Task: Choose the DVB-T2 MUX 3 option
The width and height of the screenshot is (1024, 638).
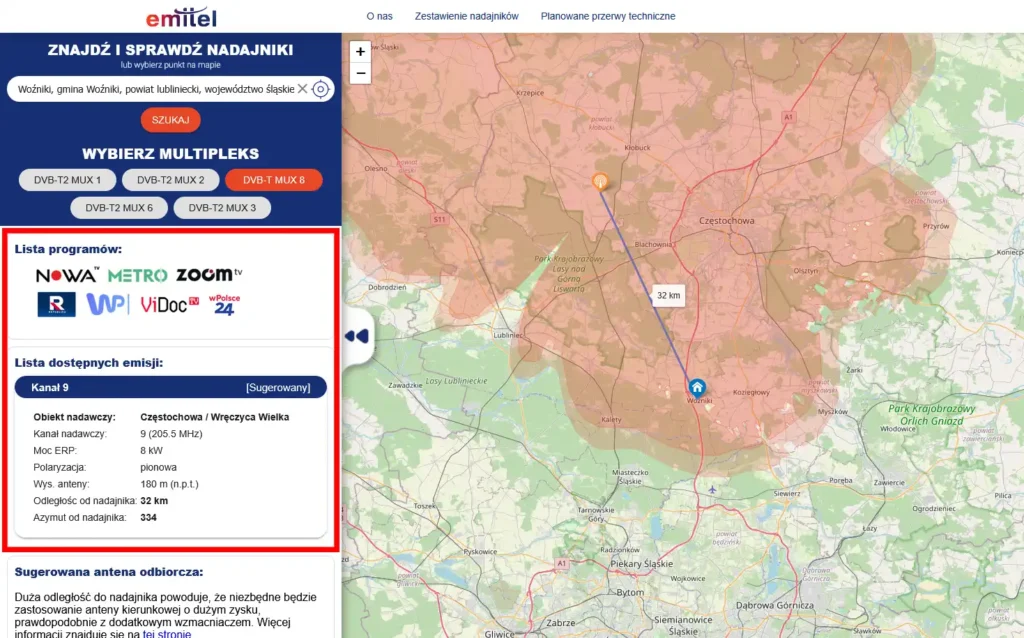Action: (222, 208)
